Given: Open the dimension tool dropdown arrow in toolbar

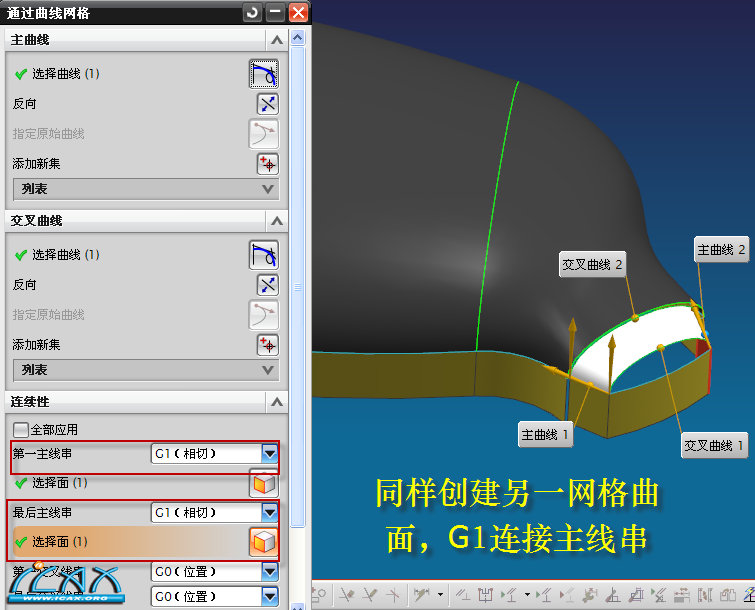Looking at the screenshot, I should click(440, 595).
